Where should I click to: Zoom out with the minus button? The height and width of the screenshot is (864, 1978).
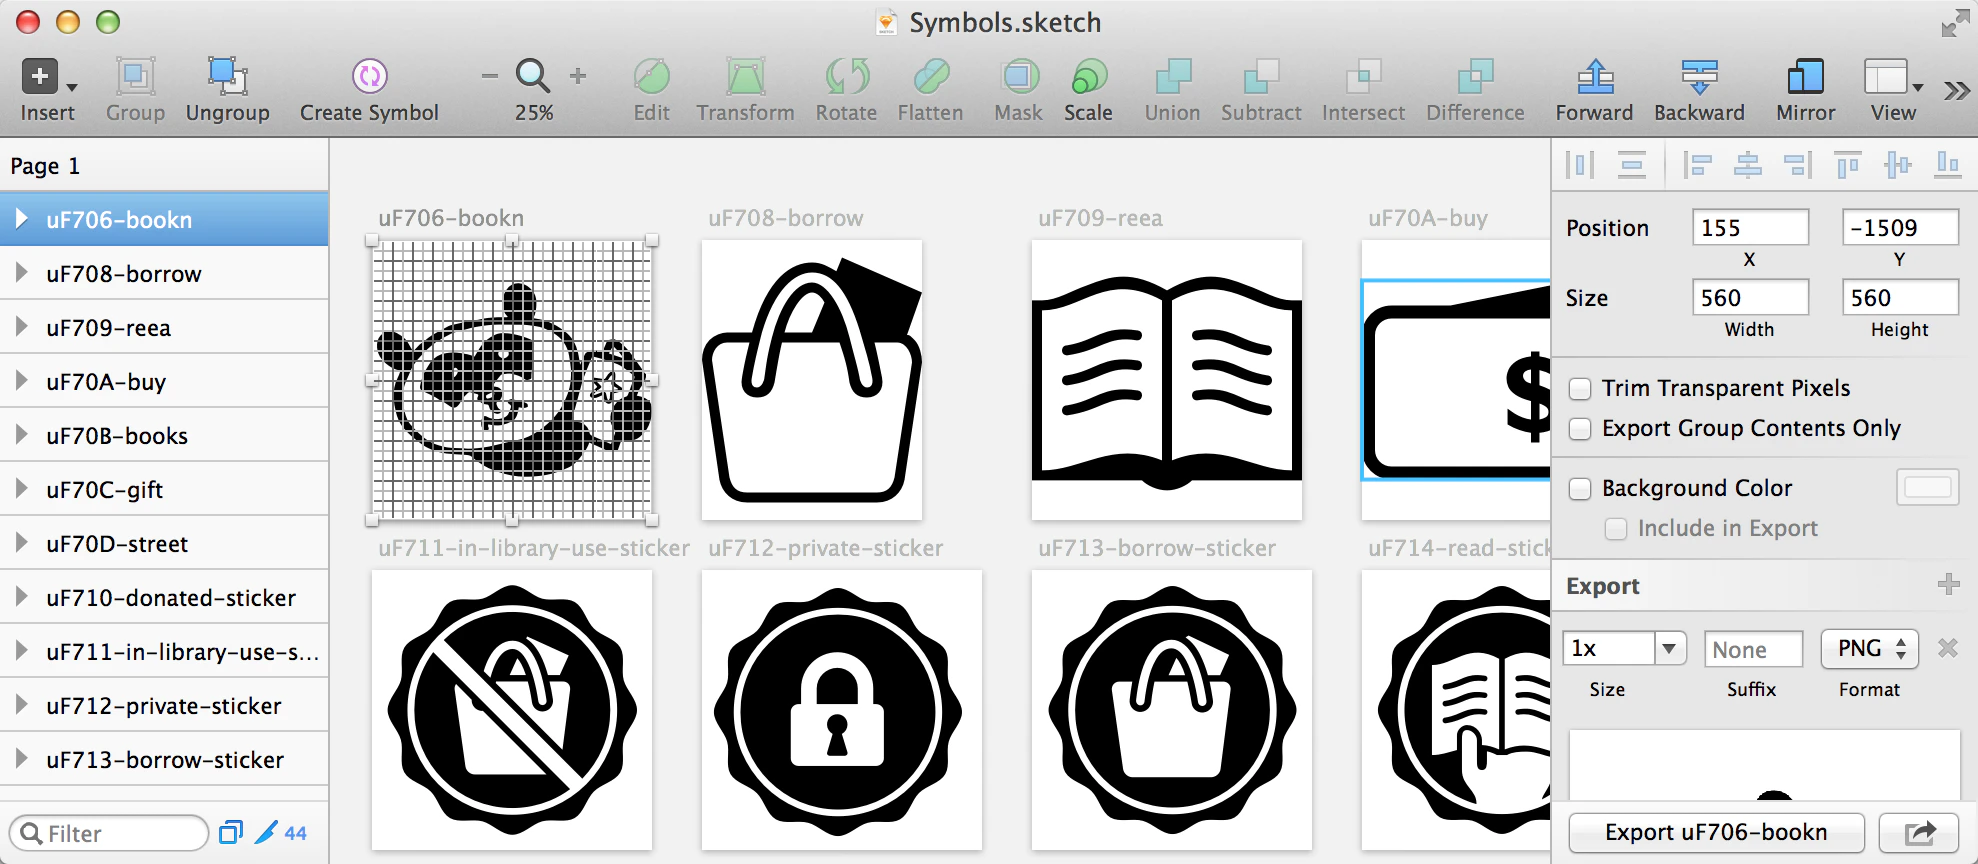pyautogui.click(x=489, y=76)
